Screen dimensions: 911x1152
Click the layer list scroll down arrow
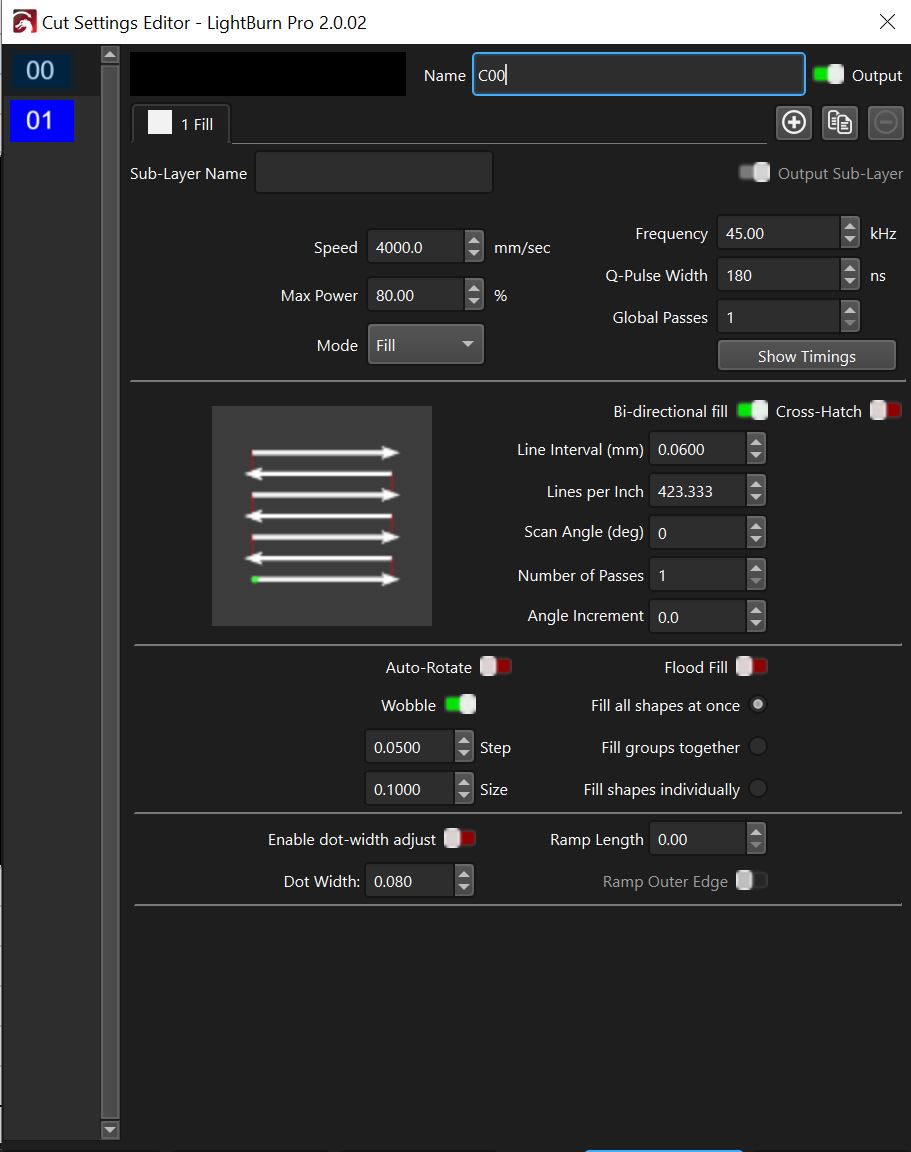pos(110,1129)
